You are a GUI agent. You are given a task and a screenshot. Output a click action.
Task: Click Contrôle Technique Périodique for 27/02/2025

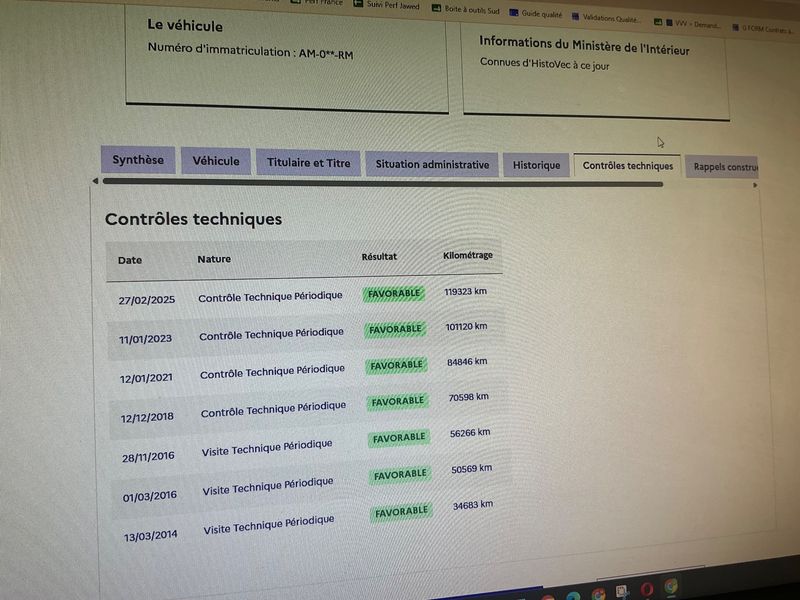tap(270, 296)
